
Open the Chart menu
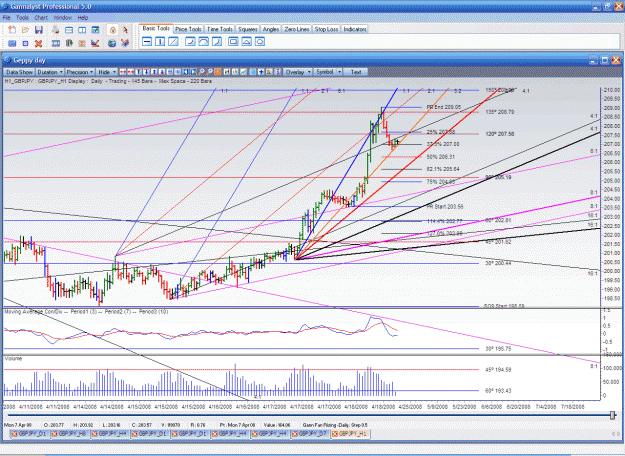[x=41, y=18]
